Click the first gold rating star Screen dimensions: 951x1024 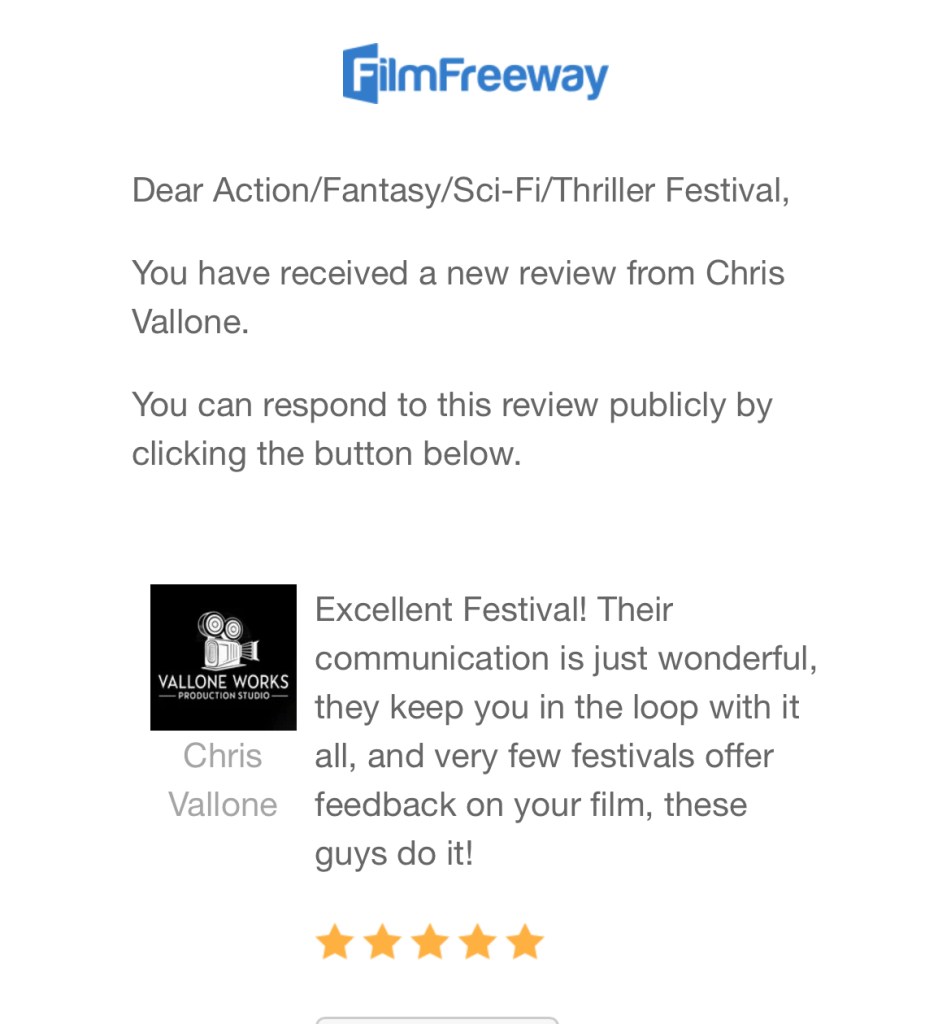pos(335,942)
